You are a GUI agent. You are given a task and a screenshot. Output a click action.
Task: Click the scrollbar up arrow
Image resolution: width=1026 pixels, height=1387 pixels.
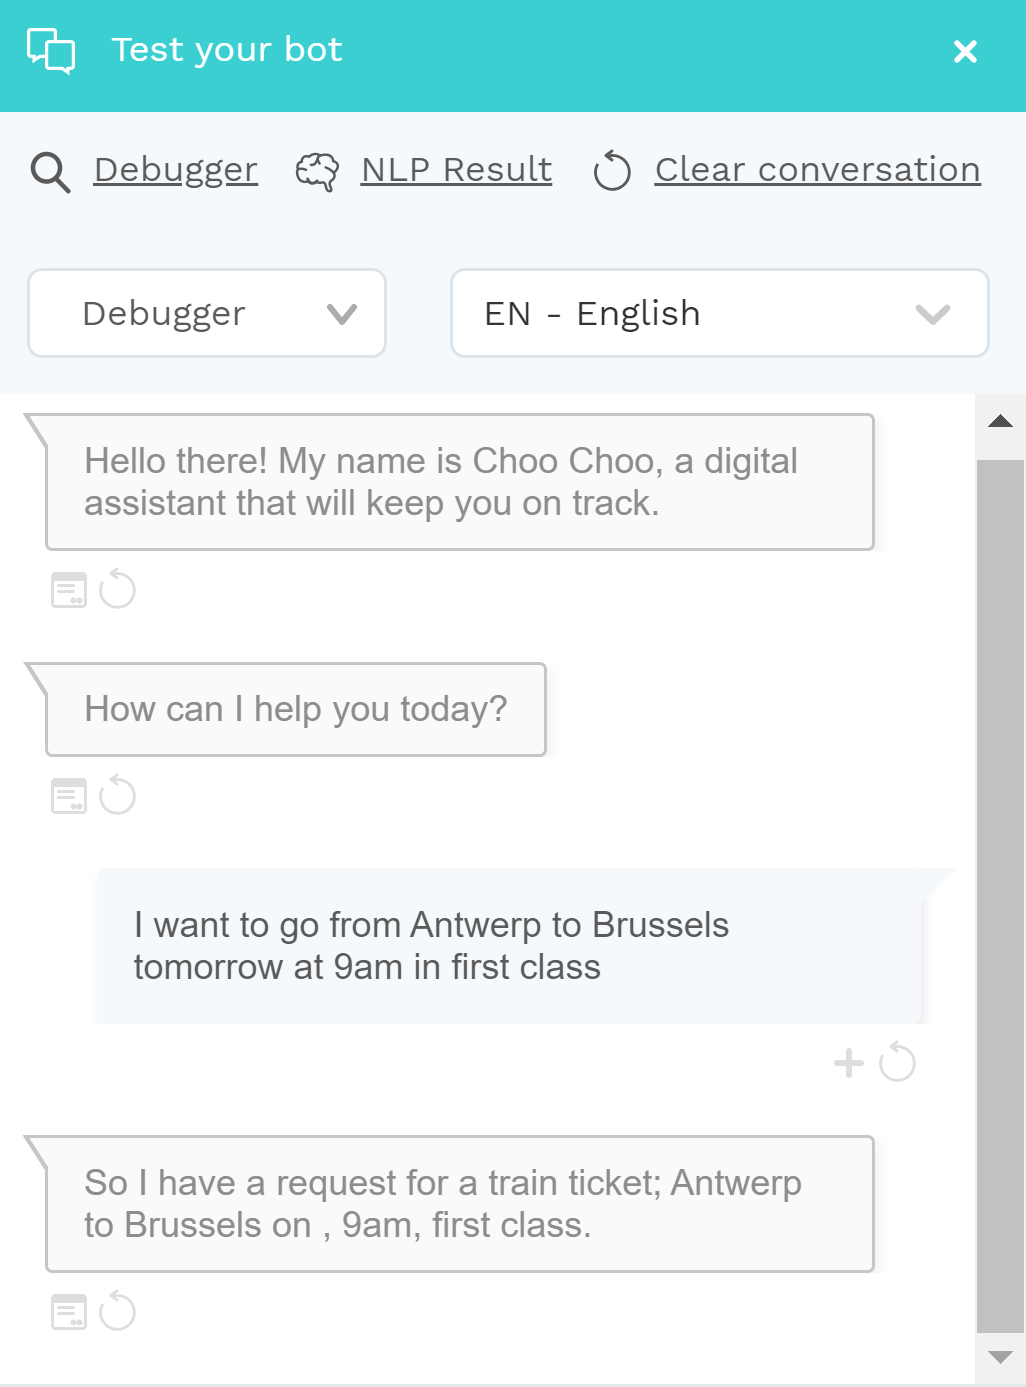pyautogui.click(x=1001, y=422)
